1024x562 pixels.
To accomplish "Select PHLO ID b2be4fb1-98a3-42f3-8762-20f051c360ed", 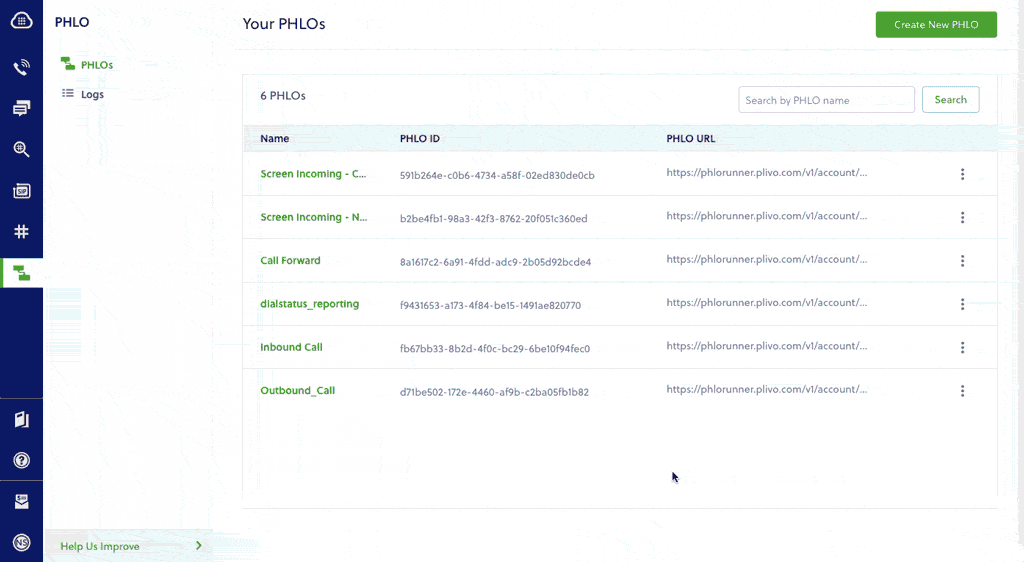I will click(x=493, y=219).
